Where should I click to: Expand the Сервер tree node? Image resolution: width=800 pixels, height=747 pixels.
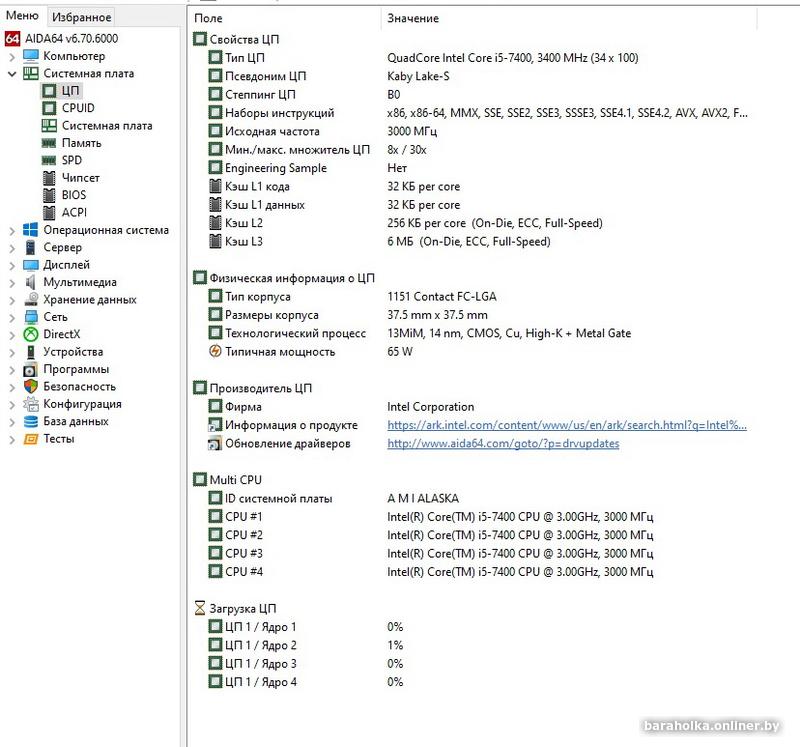12,248
